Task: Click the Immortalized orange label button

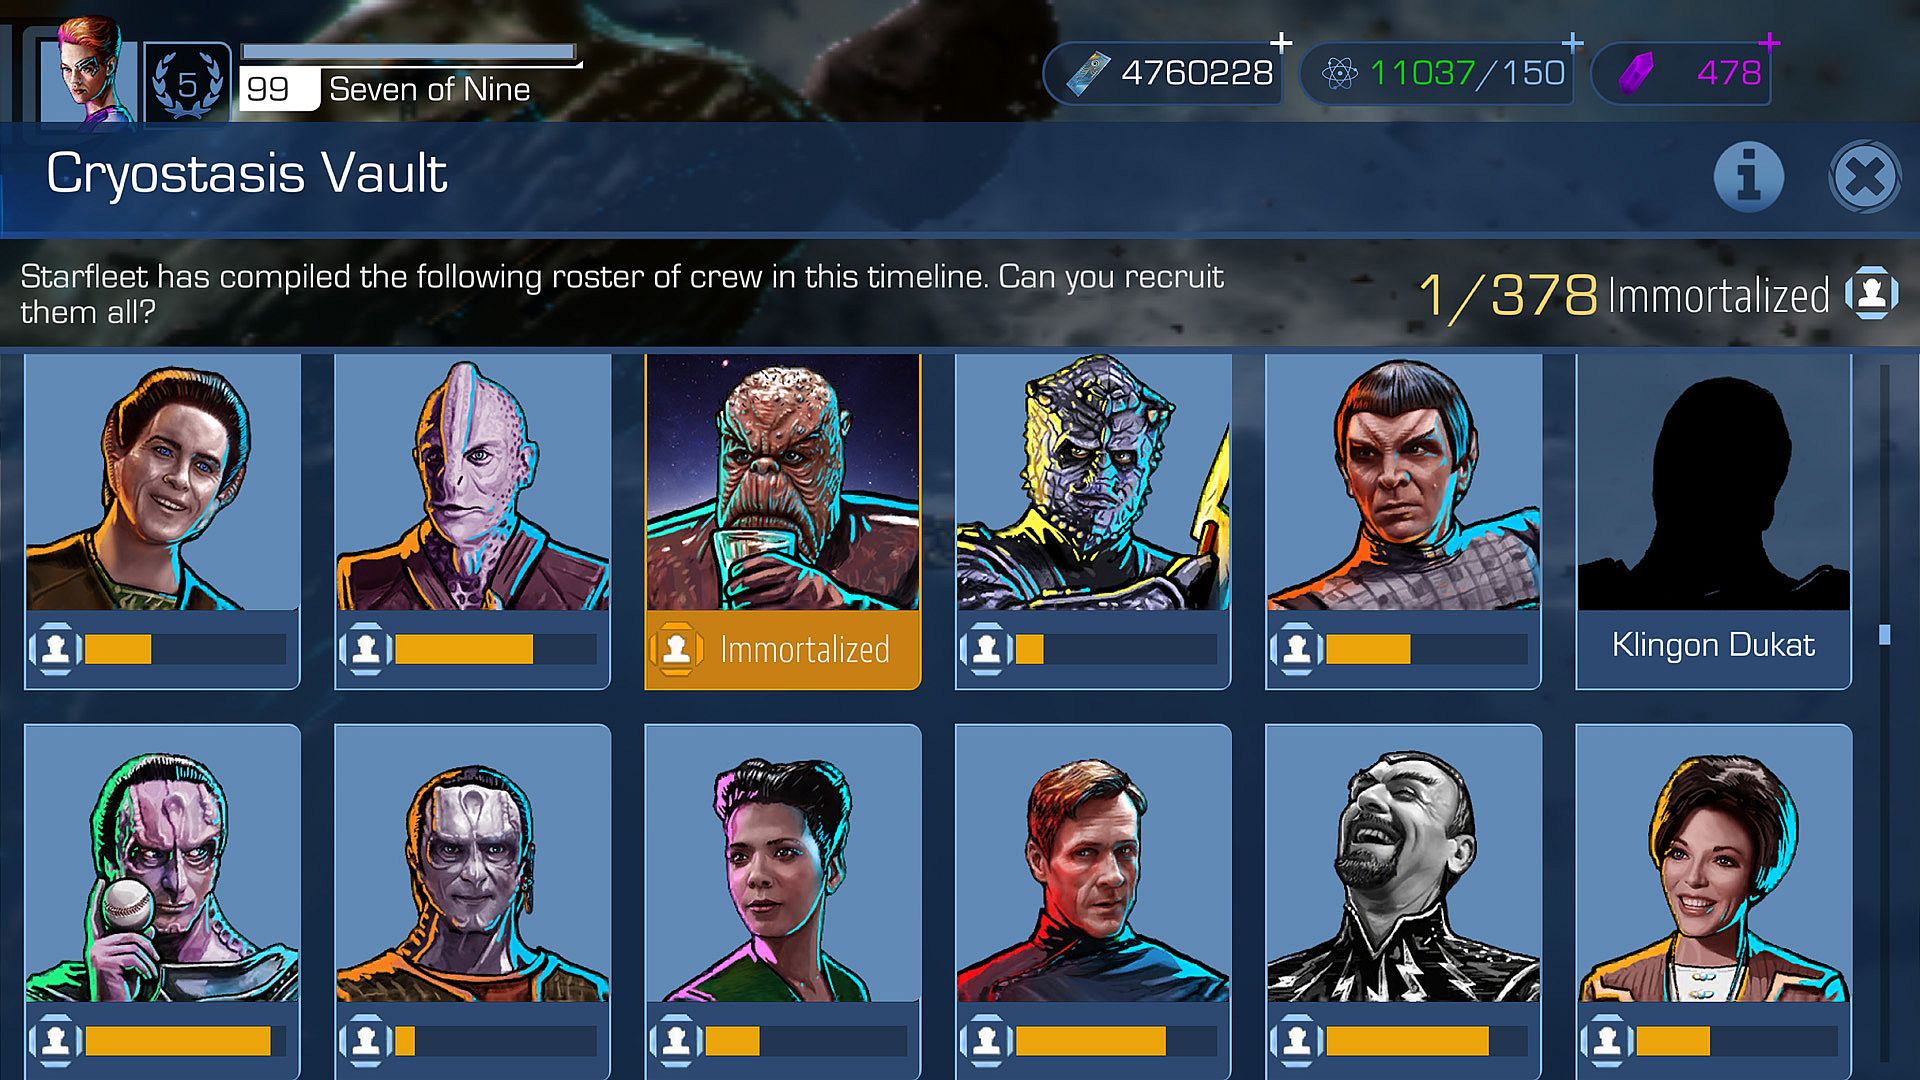Action: click(783, 650)
